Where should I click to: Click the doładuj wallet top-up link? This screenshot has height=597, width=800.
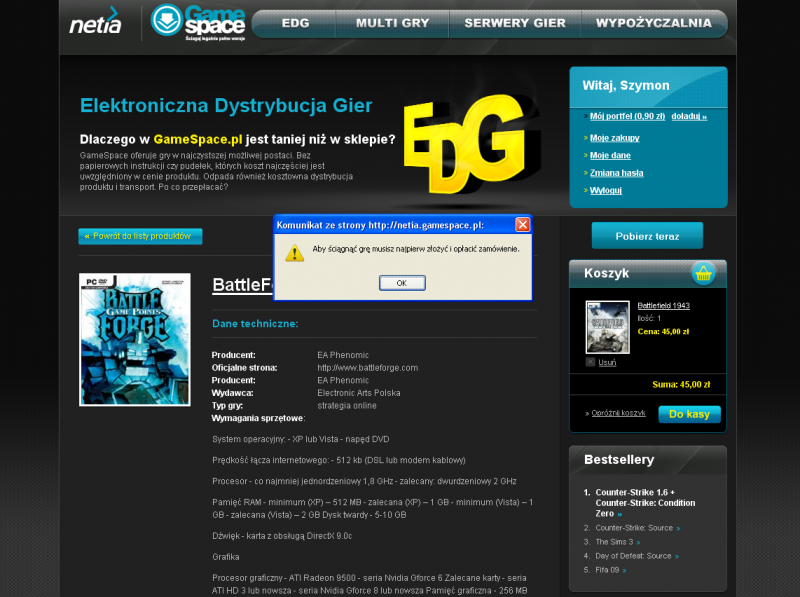click(688, 116)
